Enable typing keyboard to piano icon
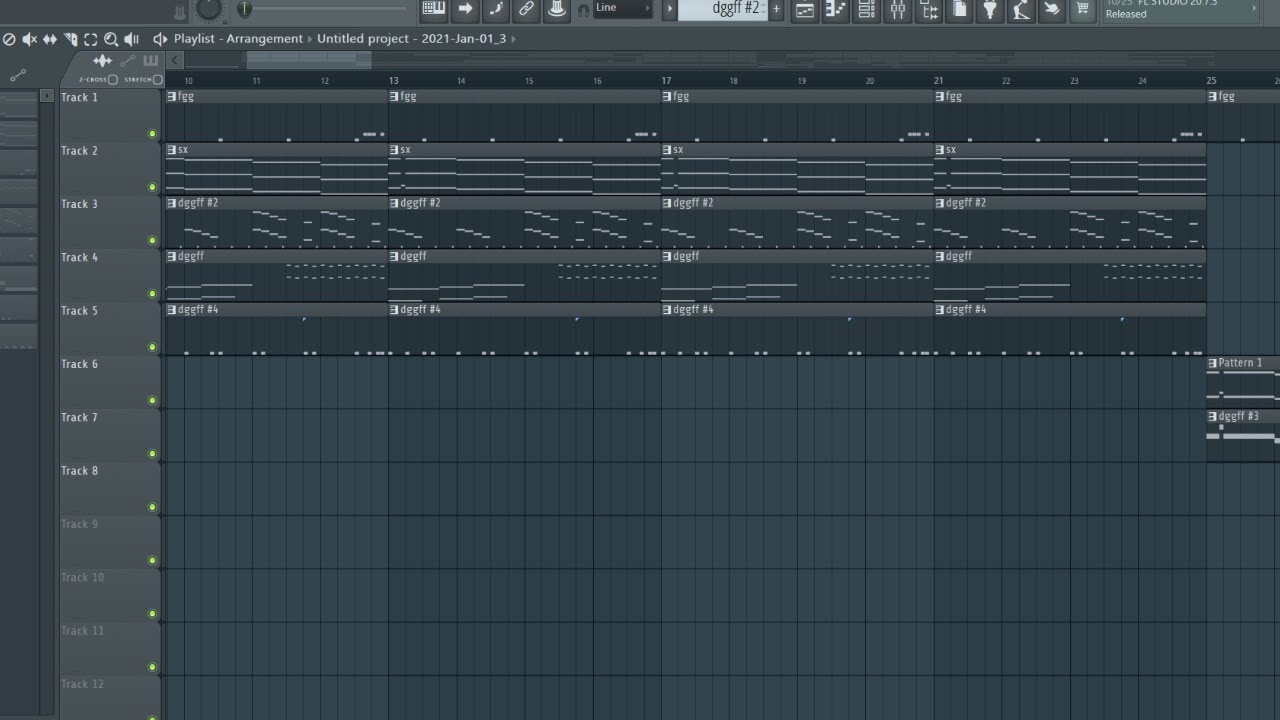Image resolution: width=1280 pixels, height=720 pixels. [433, 9]
